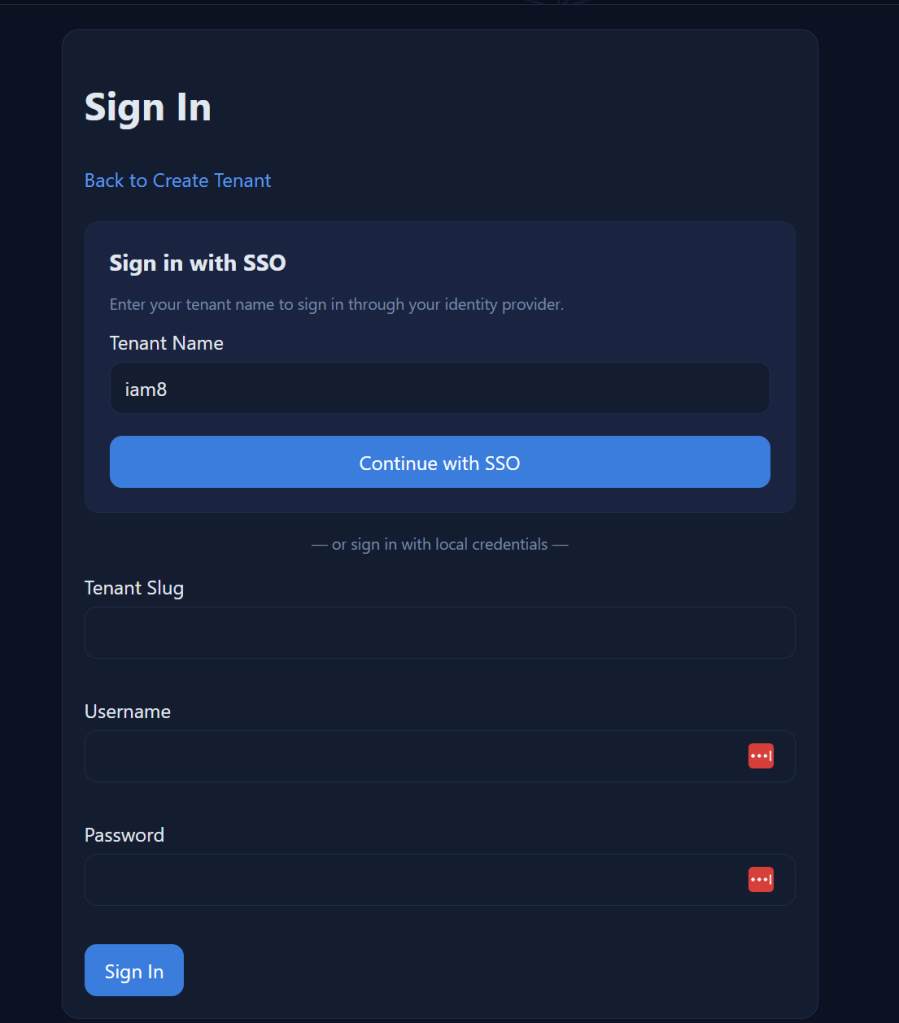Click into the Tenant Slug text box

[x=440, y=633]
